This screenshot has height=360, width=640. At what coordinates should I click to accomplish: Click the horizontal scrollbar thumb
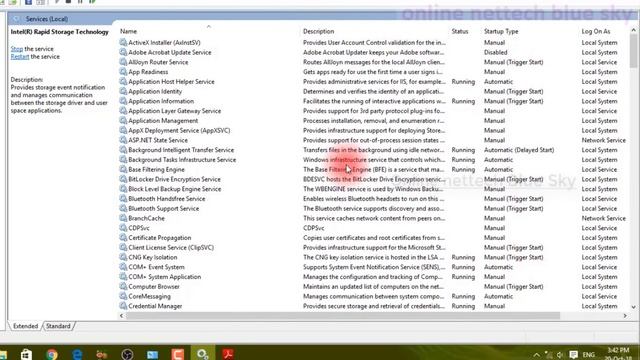(343, 316)
